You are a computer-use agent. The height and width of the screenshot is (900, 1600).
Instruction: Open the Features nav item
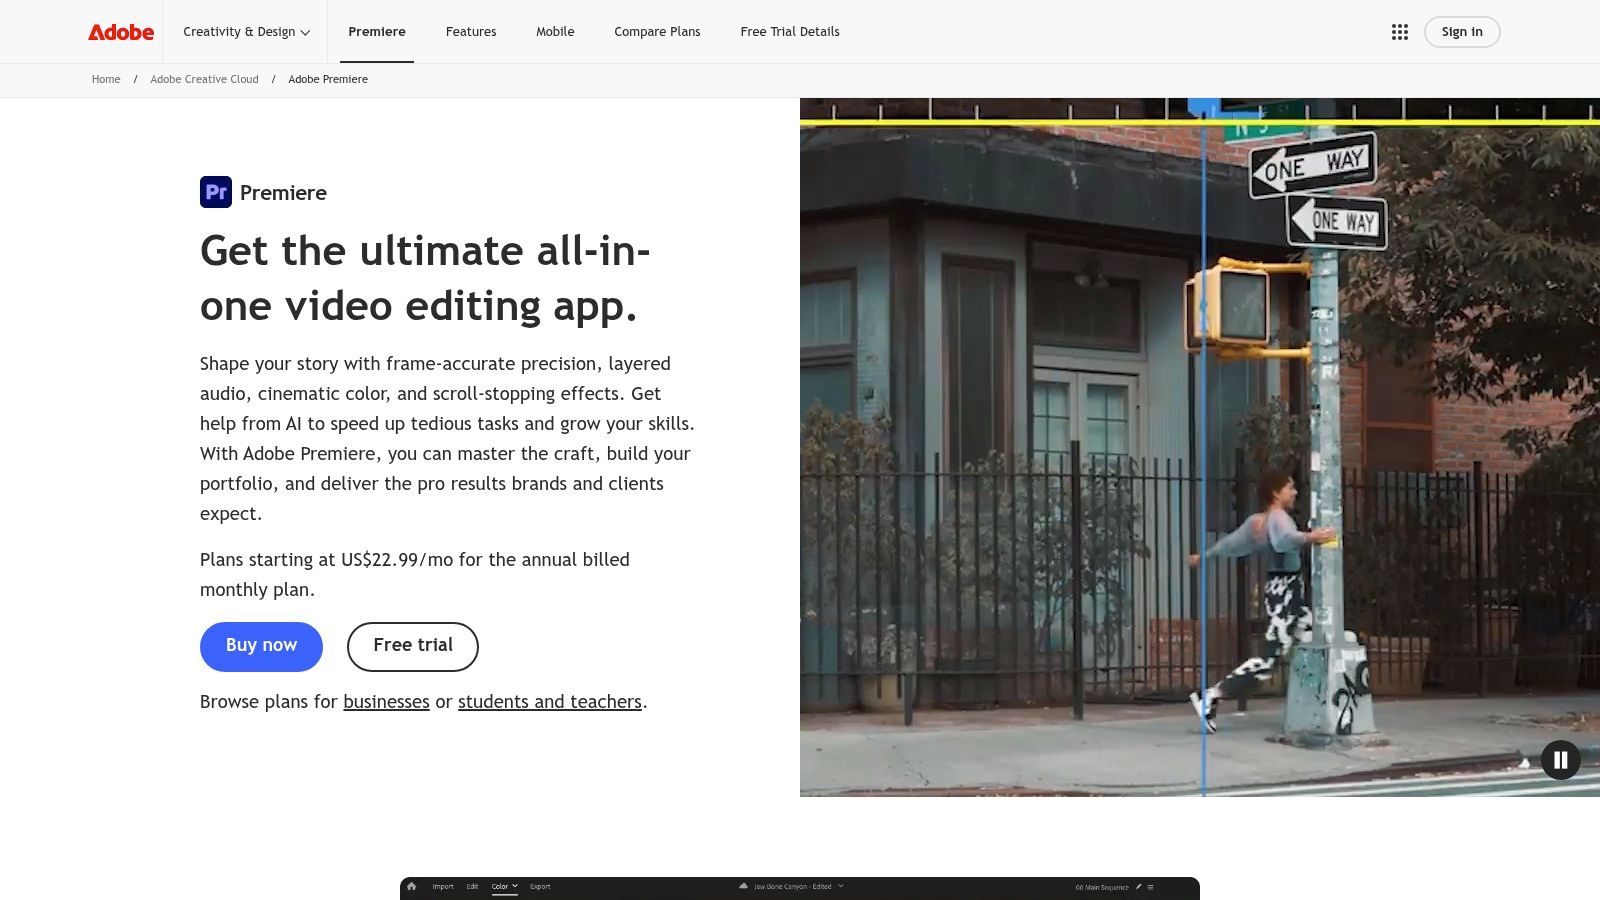[x=471, y=32]
